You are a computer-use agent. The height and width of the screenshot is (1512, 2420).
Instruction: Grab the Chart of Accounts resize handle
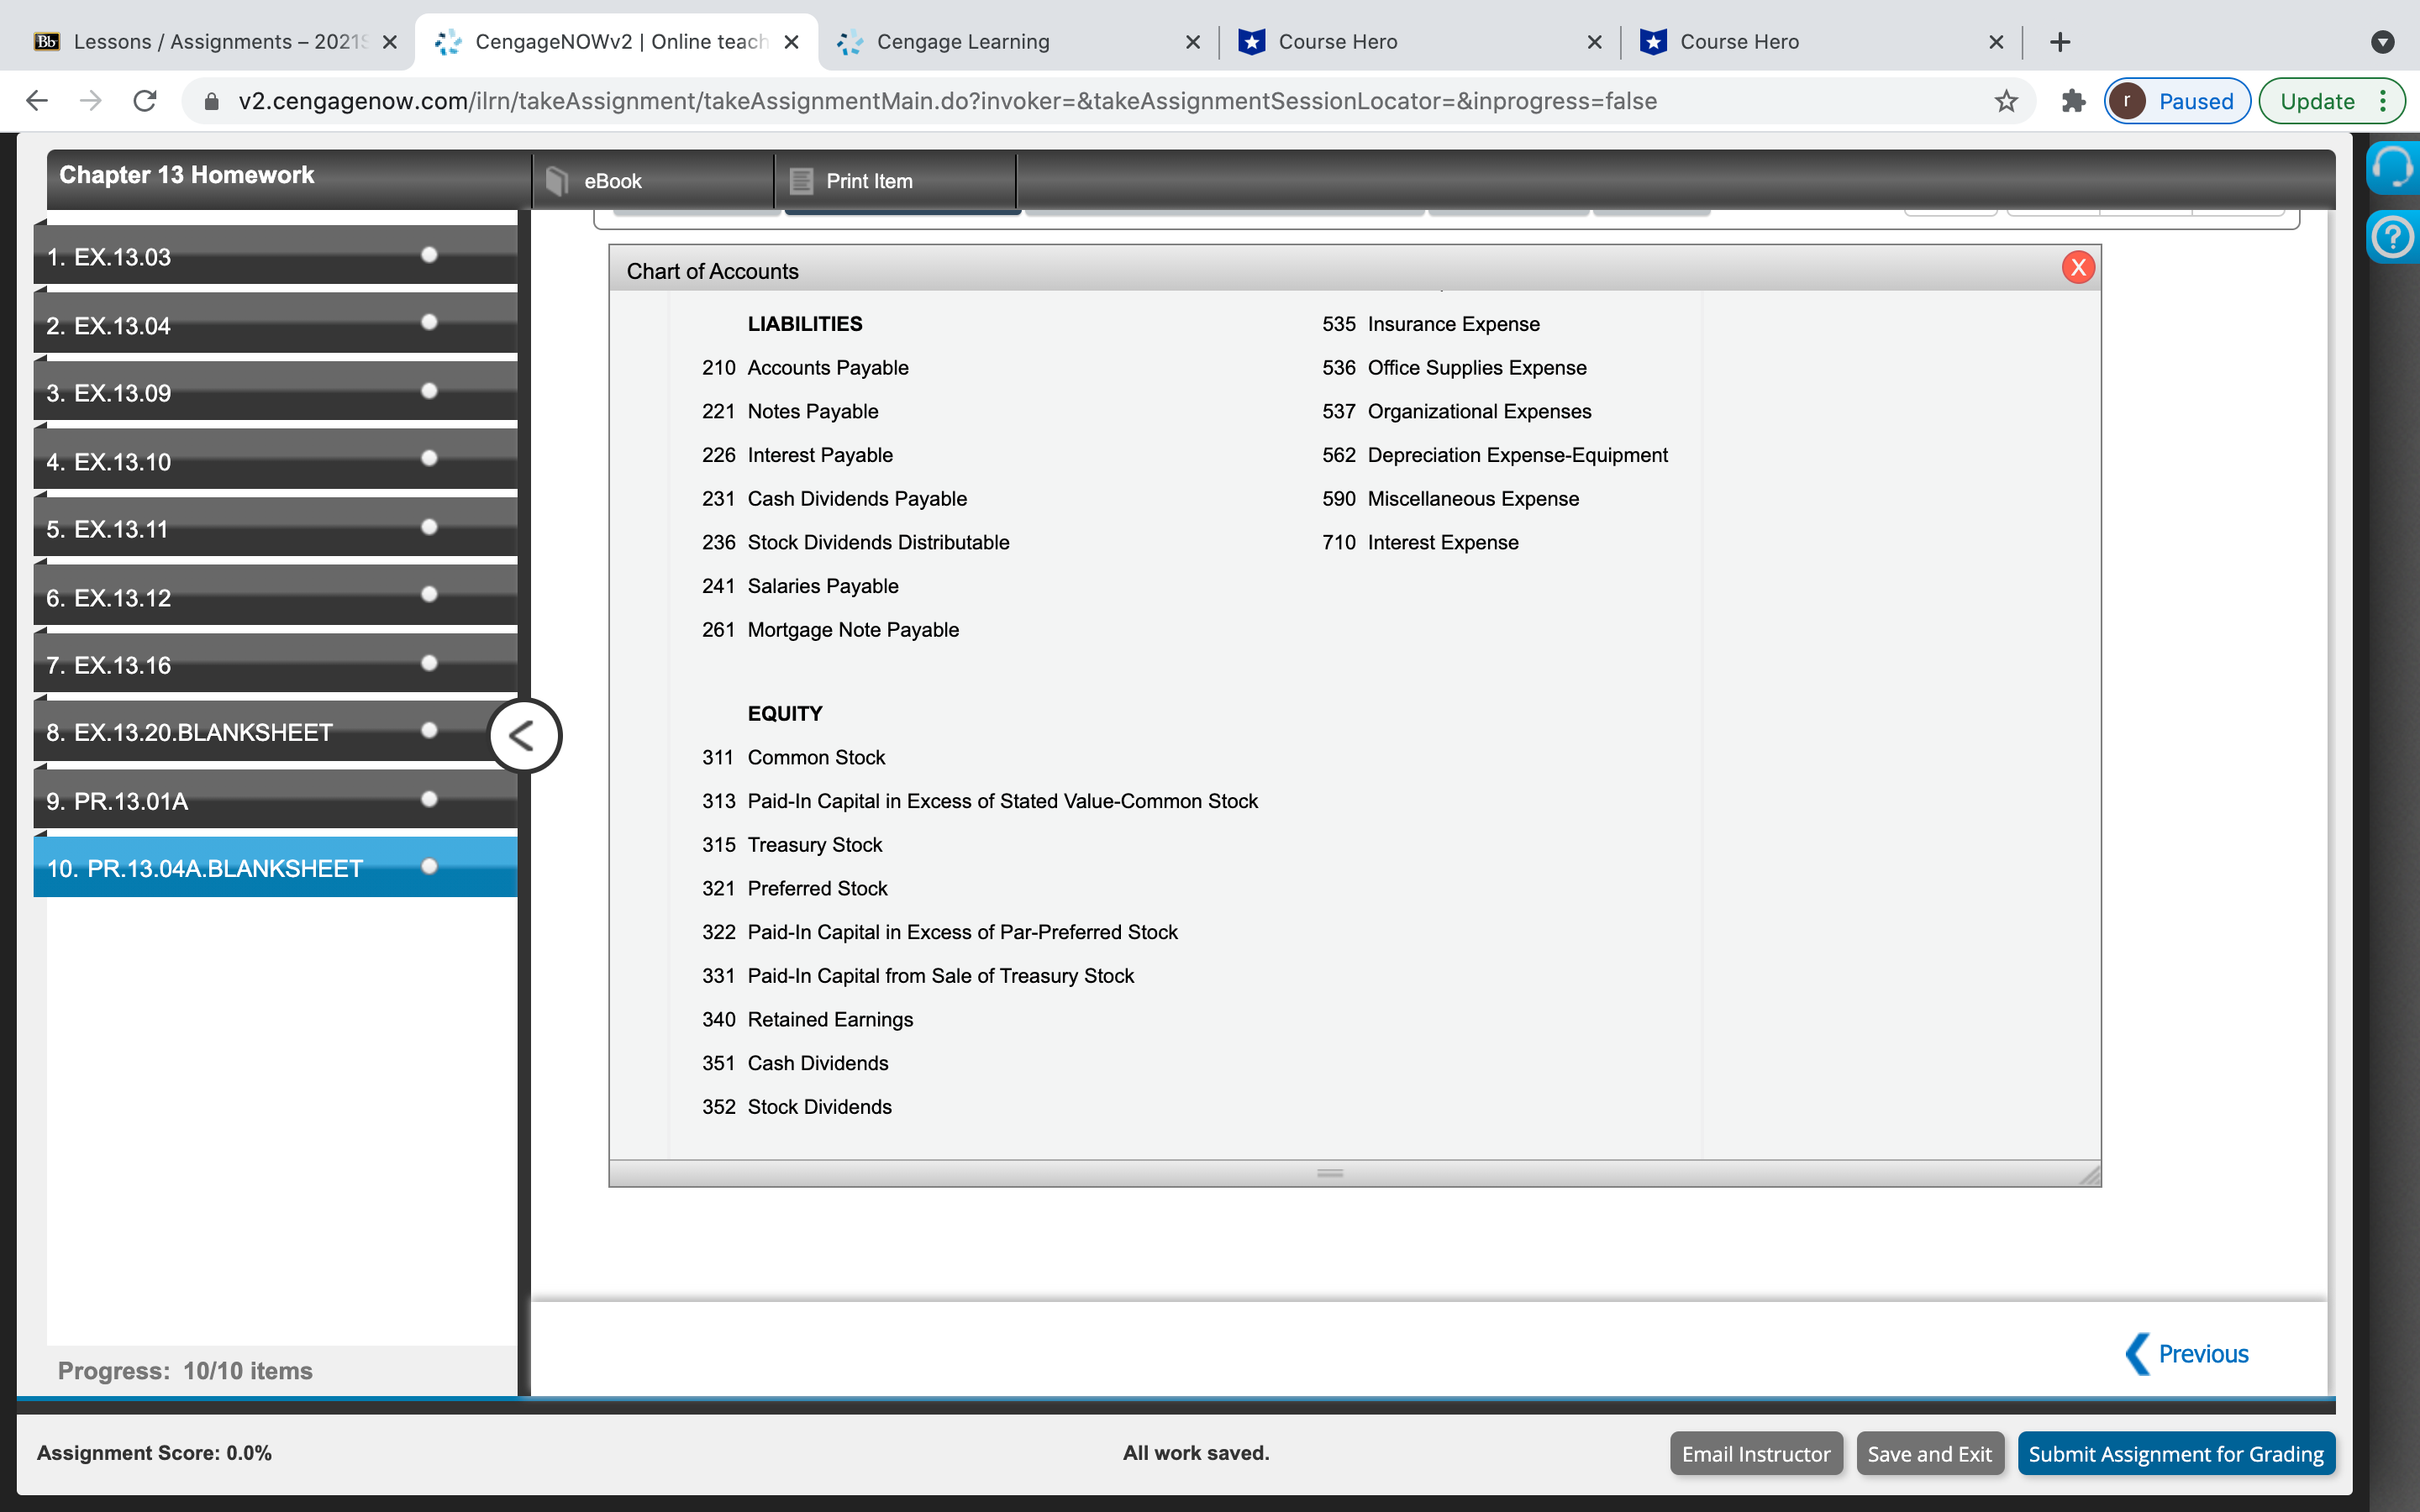[2089, 1176]
